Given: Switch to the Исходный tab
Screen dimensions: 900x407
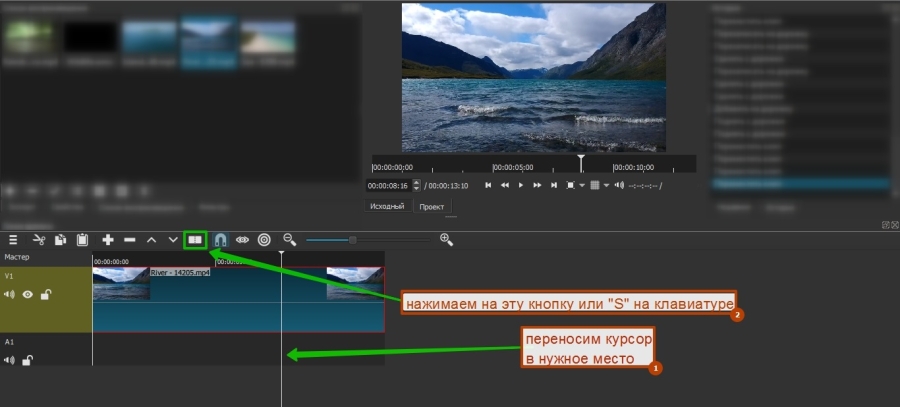Looking at the screenshot, I should coord(387,206).
